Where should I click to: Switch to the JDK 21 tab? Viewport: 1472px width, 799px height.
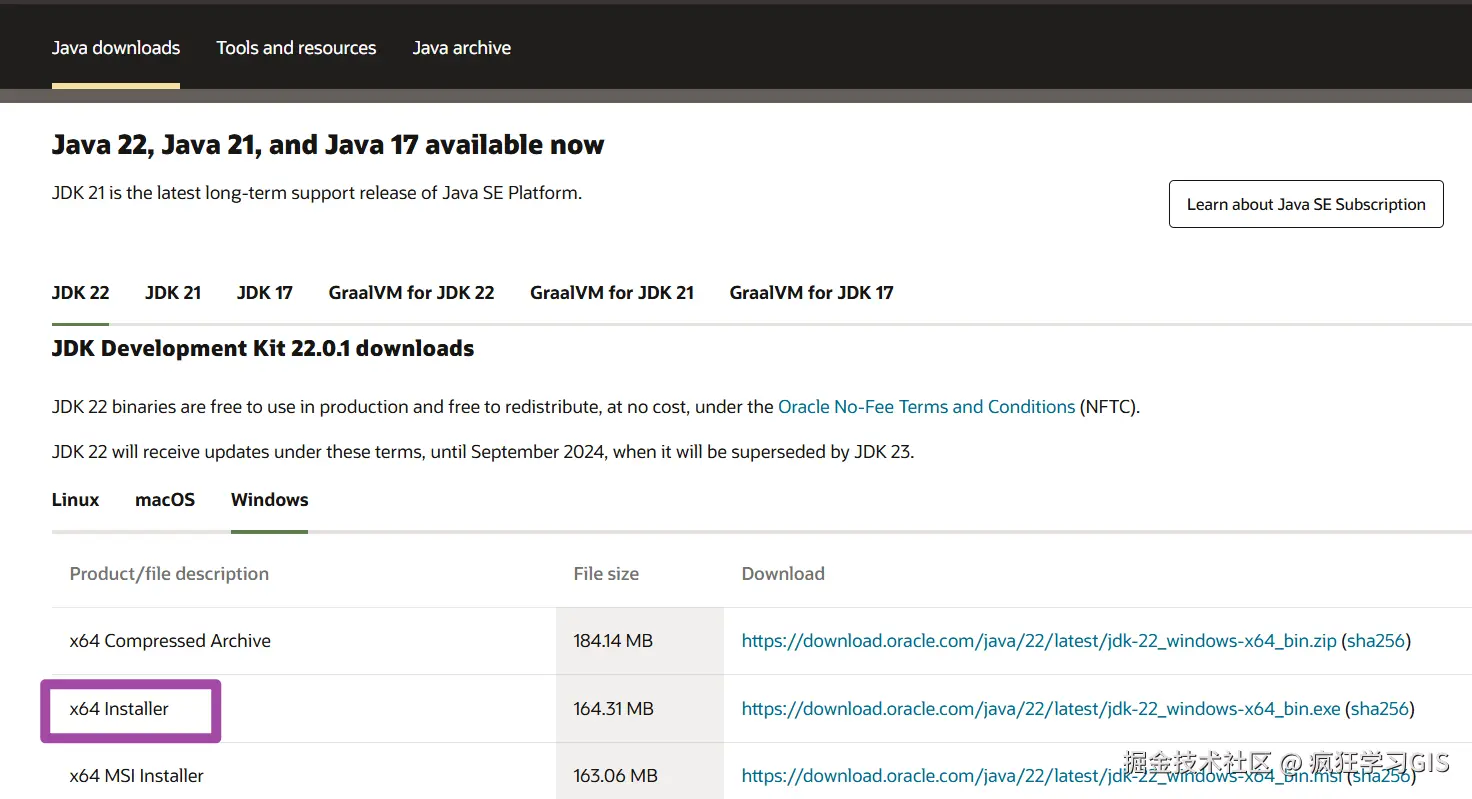tap(173, 293)
